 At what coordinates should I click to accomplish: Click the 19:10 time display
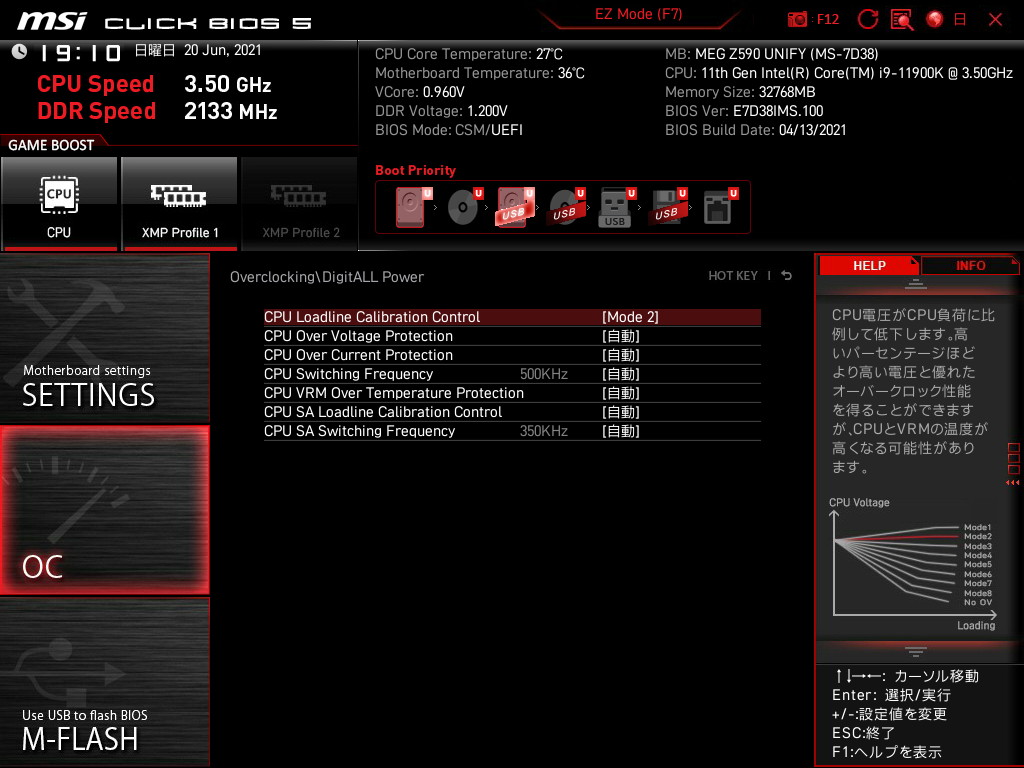click(x=80, y=53)
